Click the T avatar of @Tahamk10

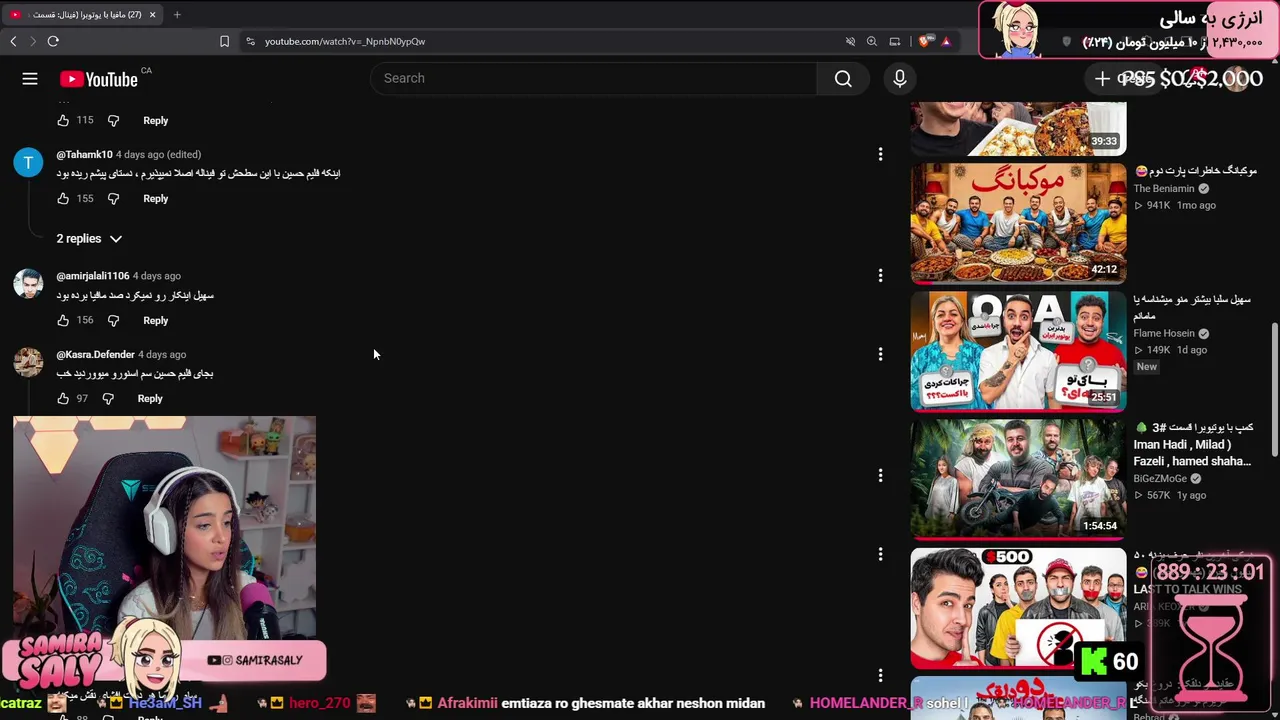pos(28,162)
